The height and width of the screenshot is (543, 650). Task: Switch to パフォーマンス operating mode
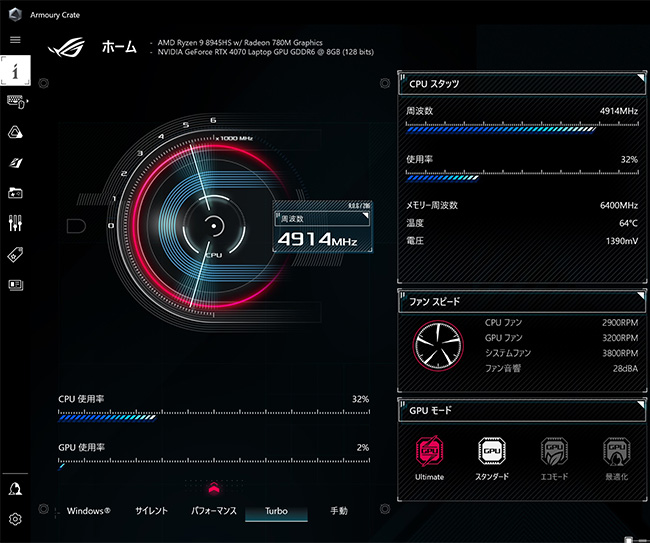point(214,511)
